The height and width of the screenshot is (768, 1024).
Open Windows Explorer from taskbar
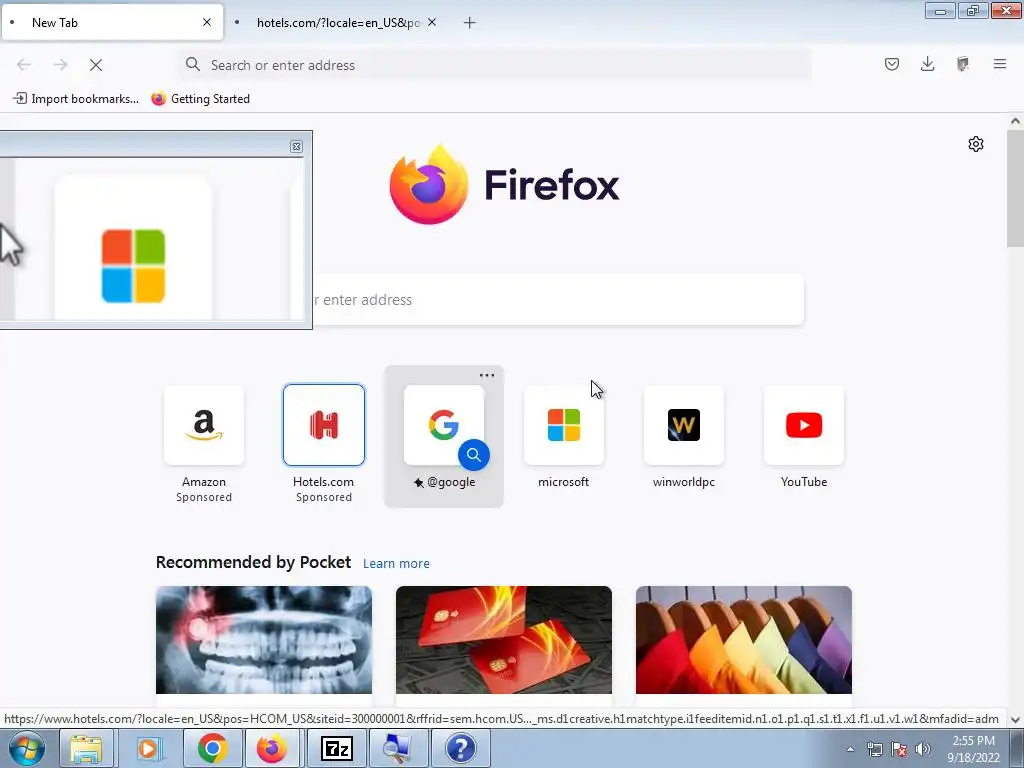86,748
